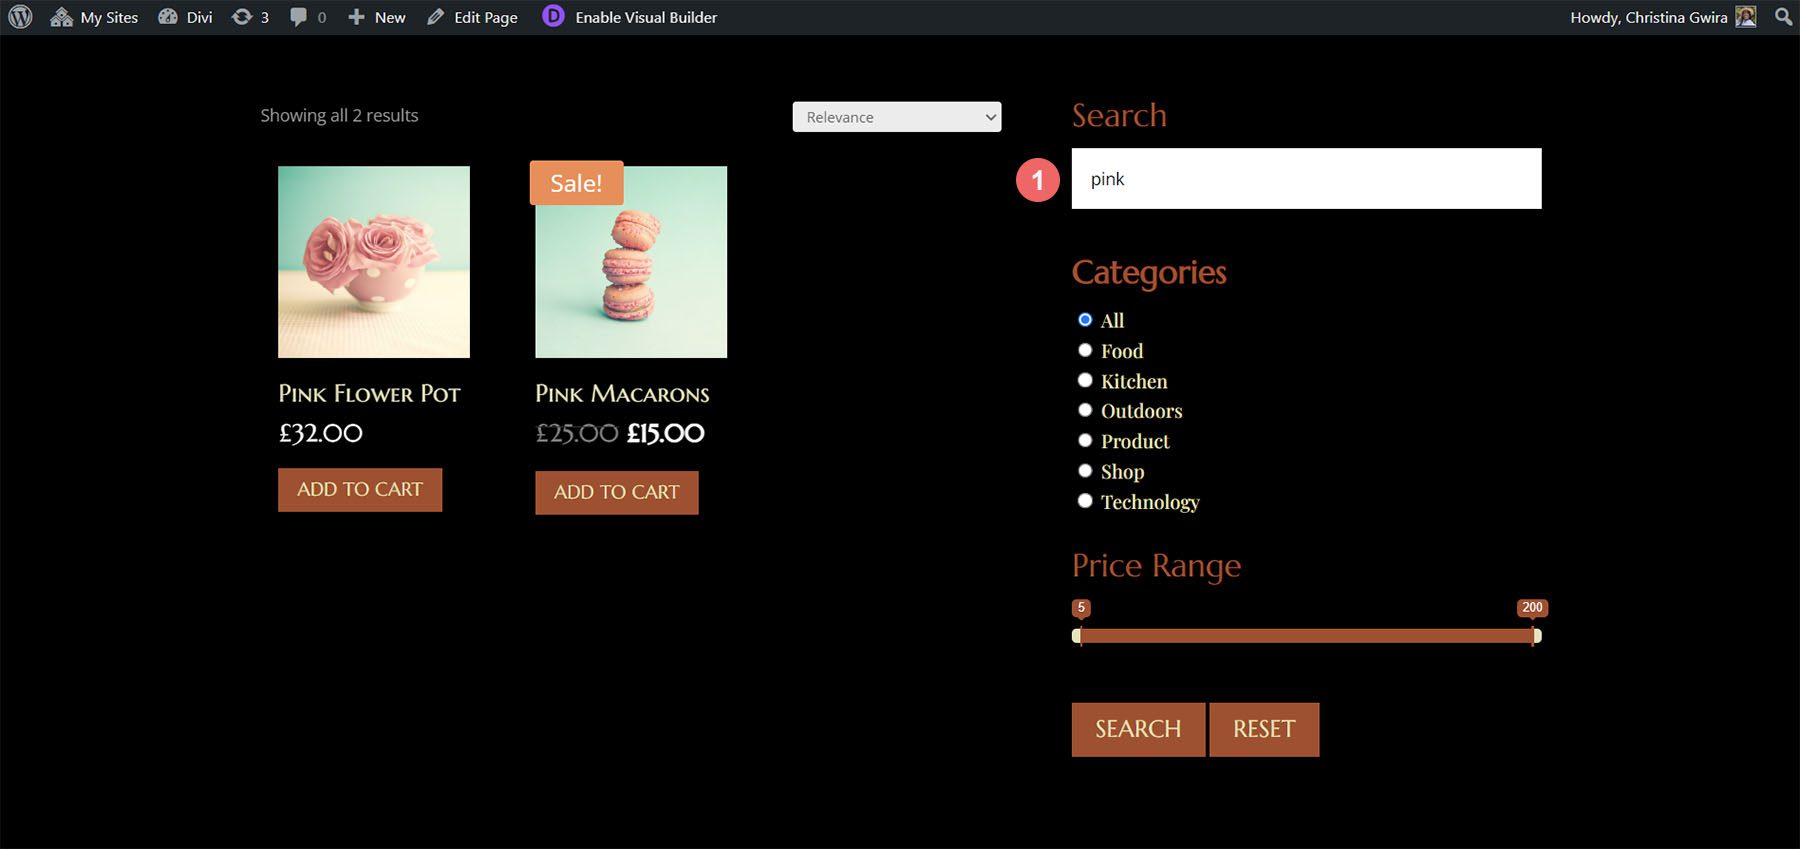Open the Pink Macarons image

(x=631, y=262)
